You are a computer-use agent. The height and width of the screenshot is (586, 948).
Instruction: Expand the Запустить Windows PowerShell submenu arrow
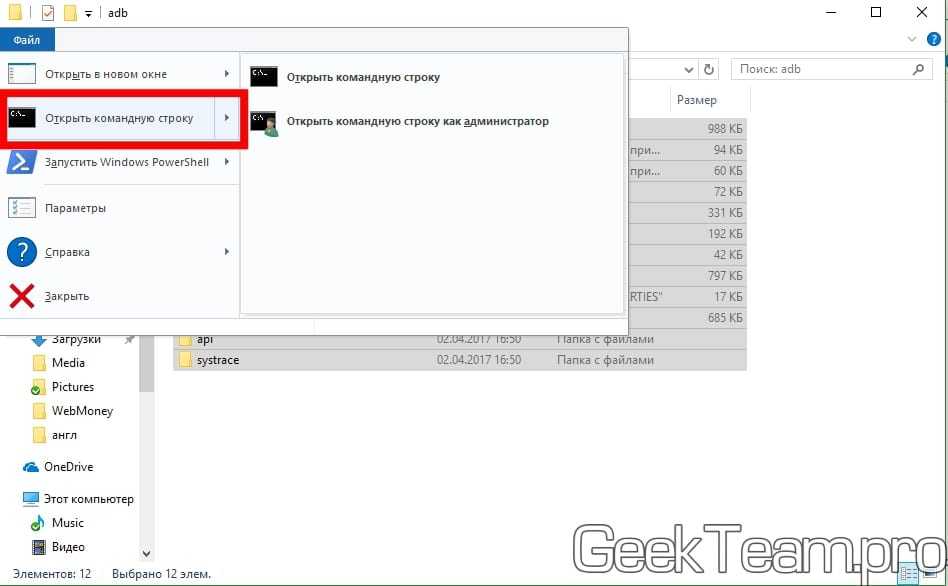tap(227, 162)
